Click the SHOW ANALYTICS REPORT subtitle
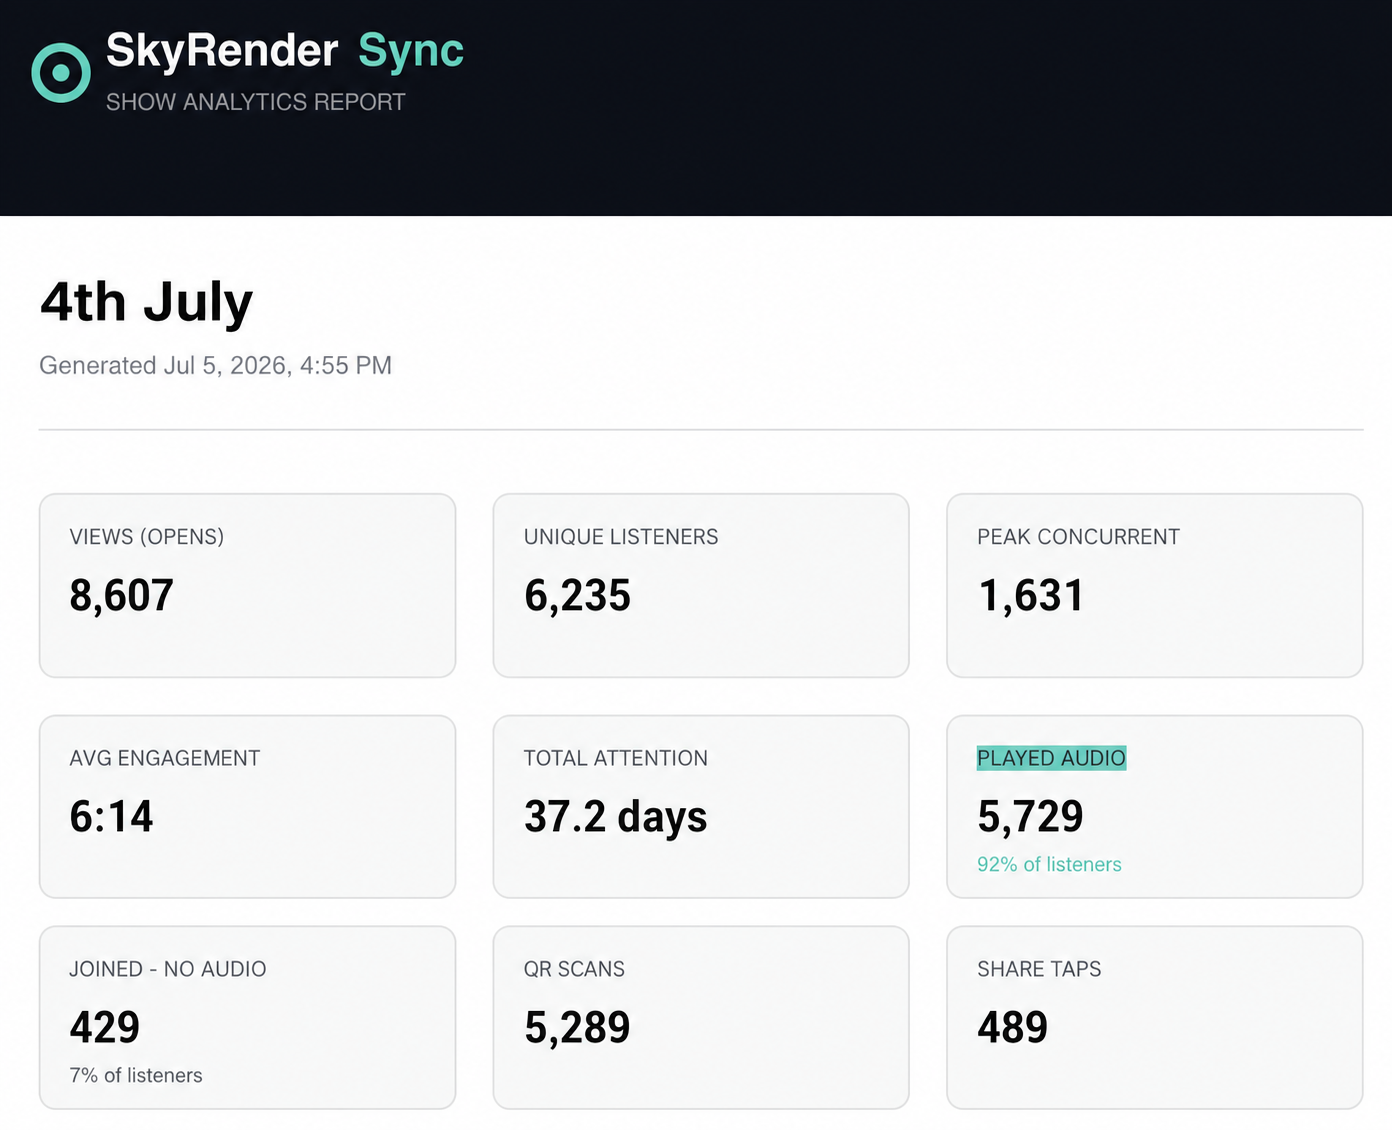1392x1130 pixels. point(256,102)
